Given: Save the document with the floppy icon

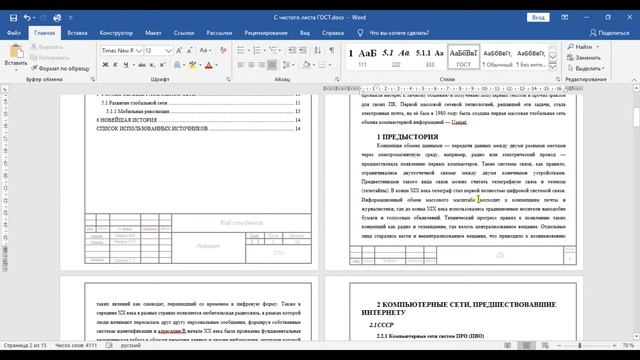Looking at the screenshot, I should 13,18.
